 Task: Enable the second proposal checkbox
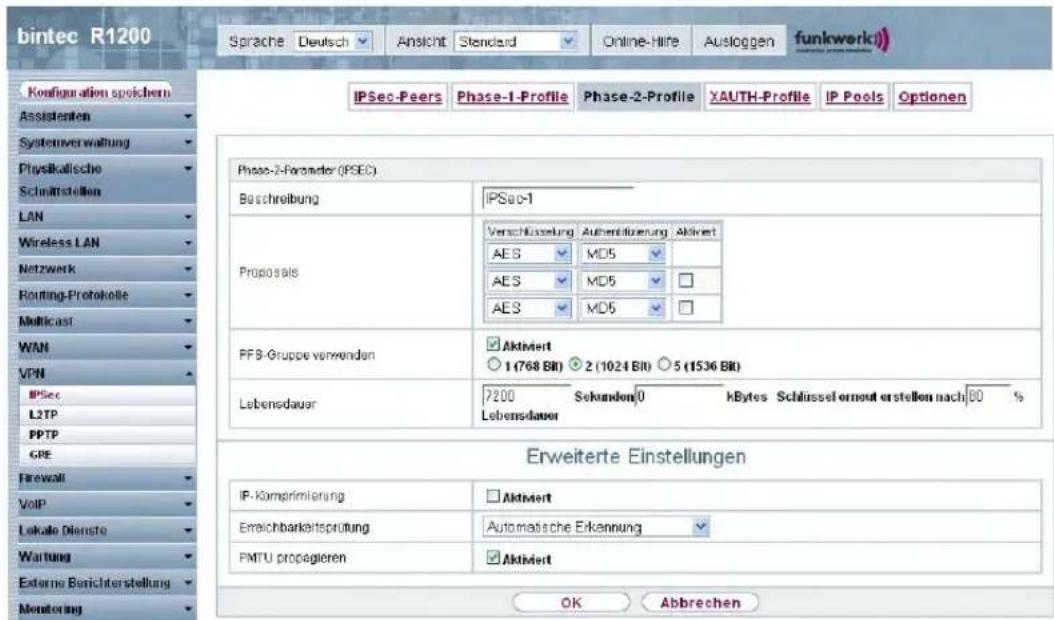point(686,280)
